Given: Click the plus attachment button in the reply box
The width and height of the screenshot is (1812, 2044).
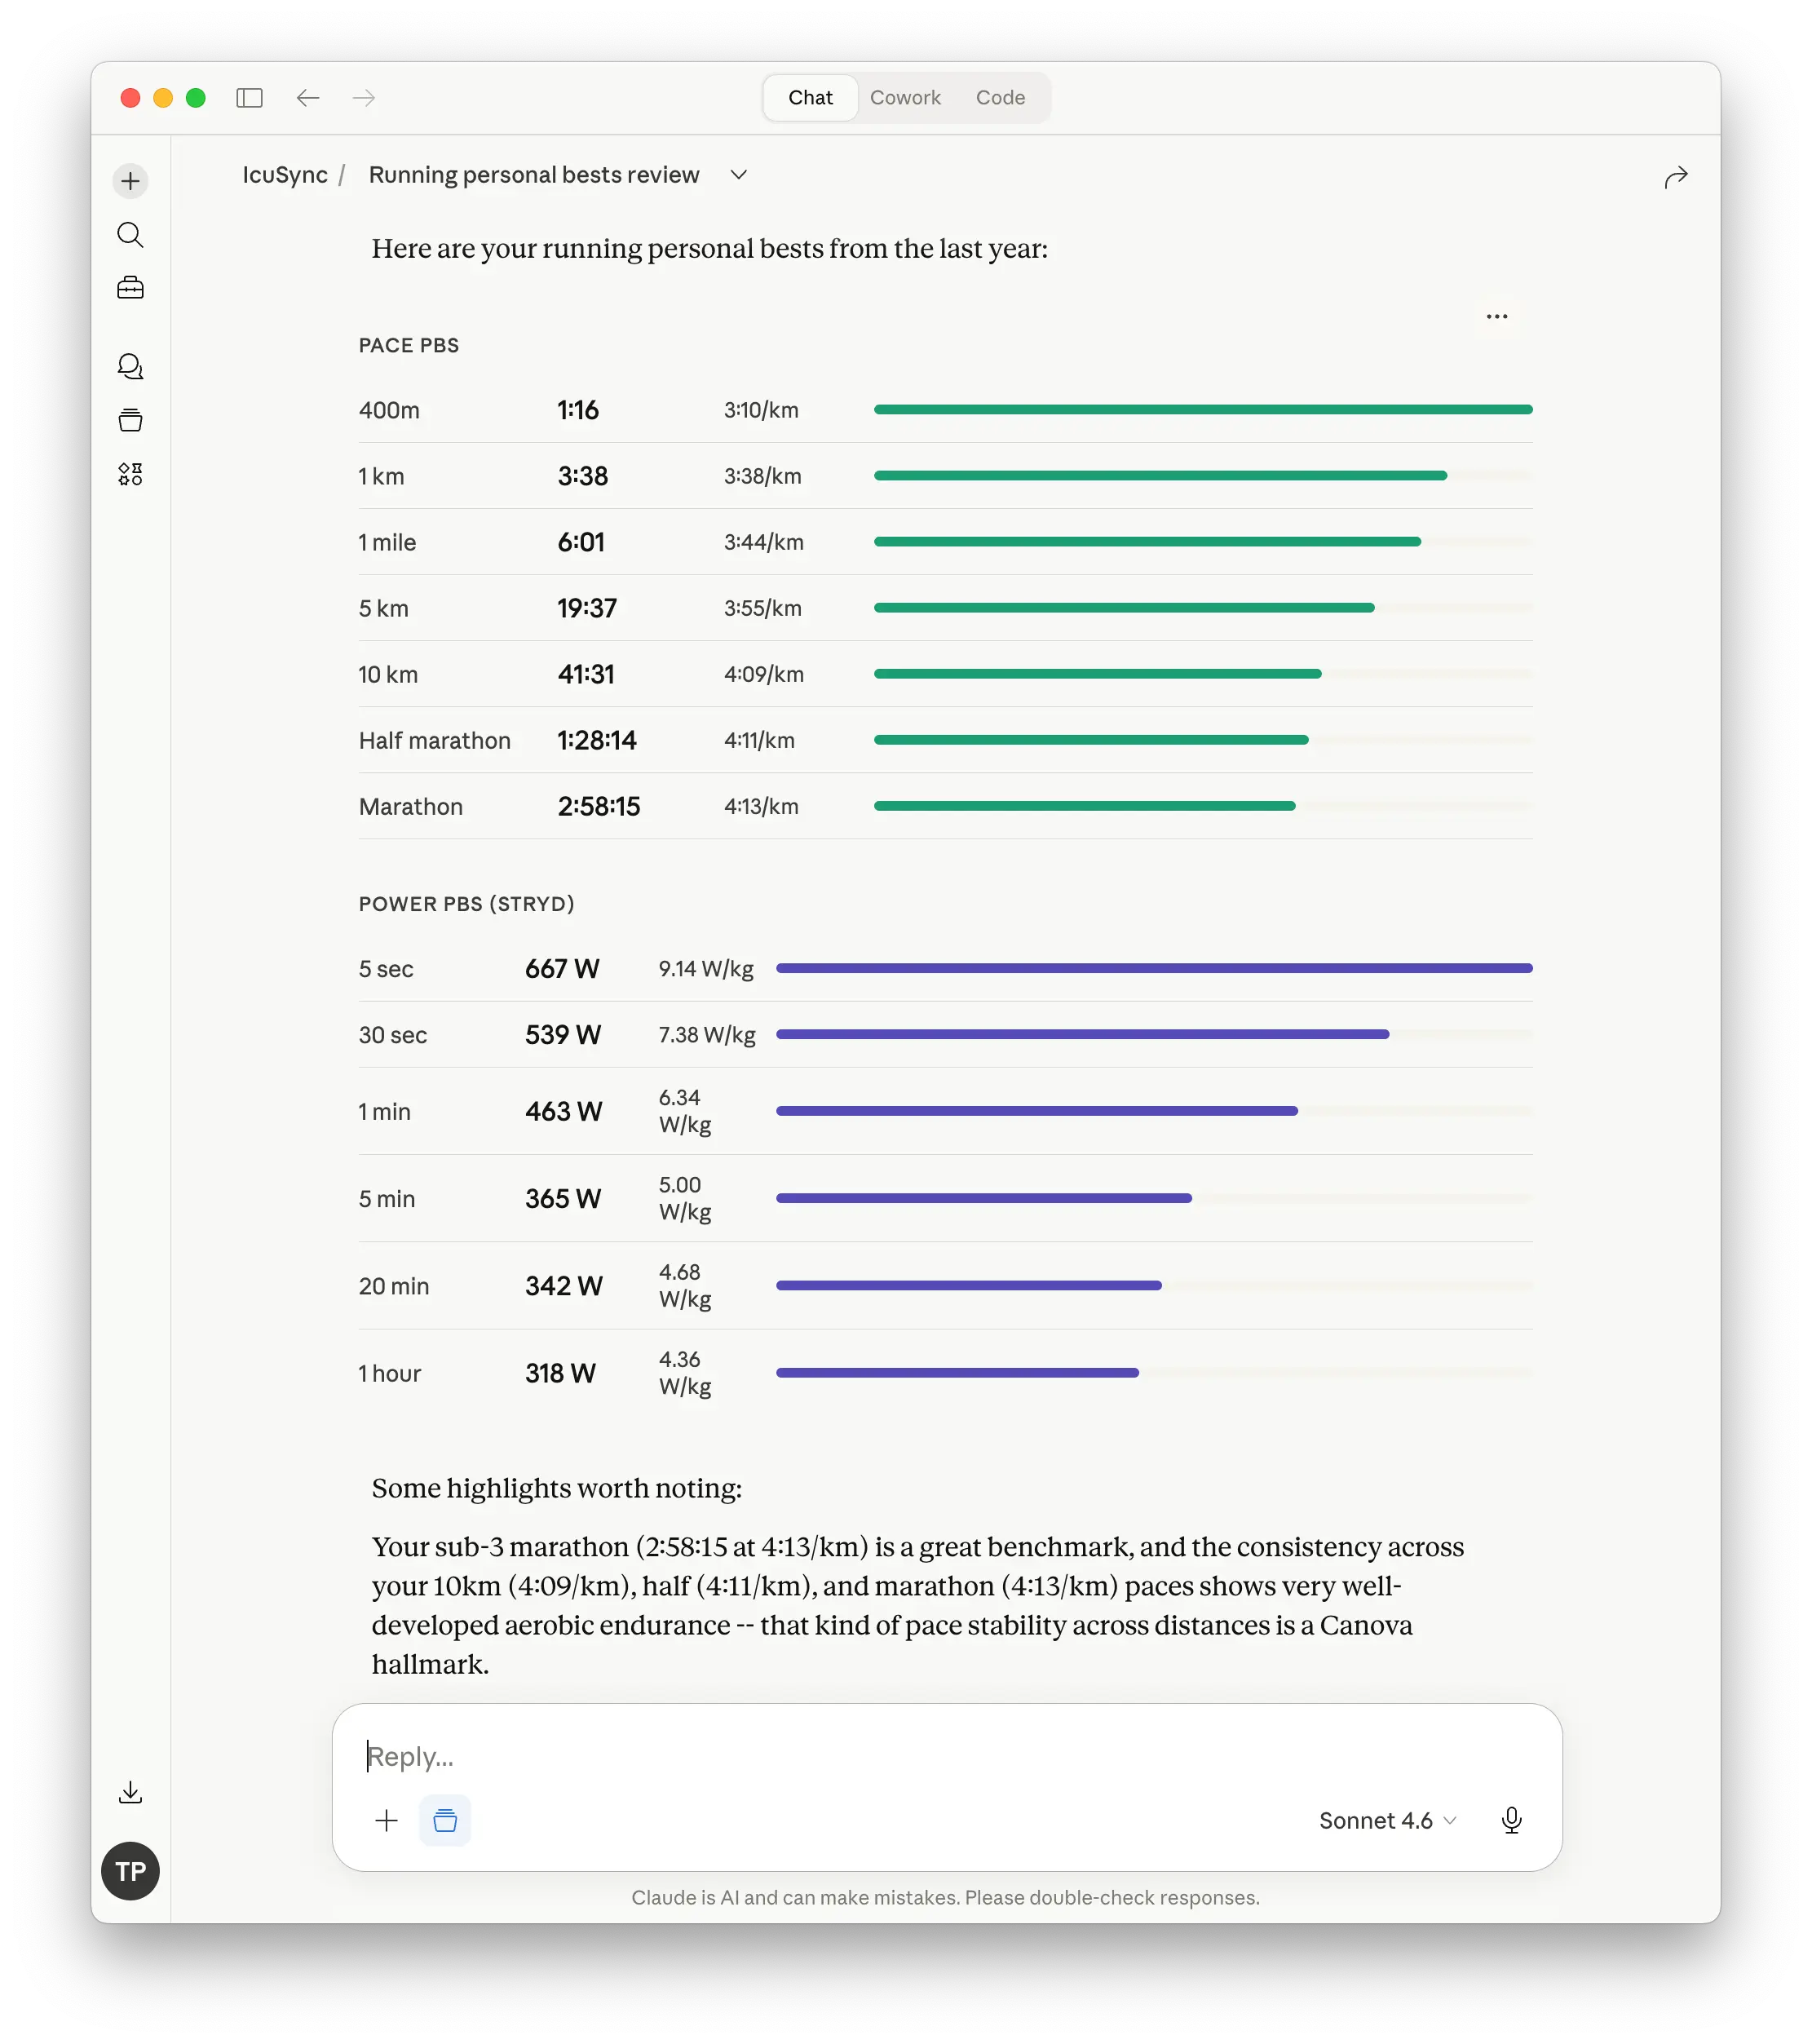Looking at the screenshot, I should [x=386, y=1820].
